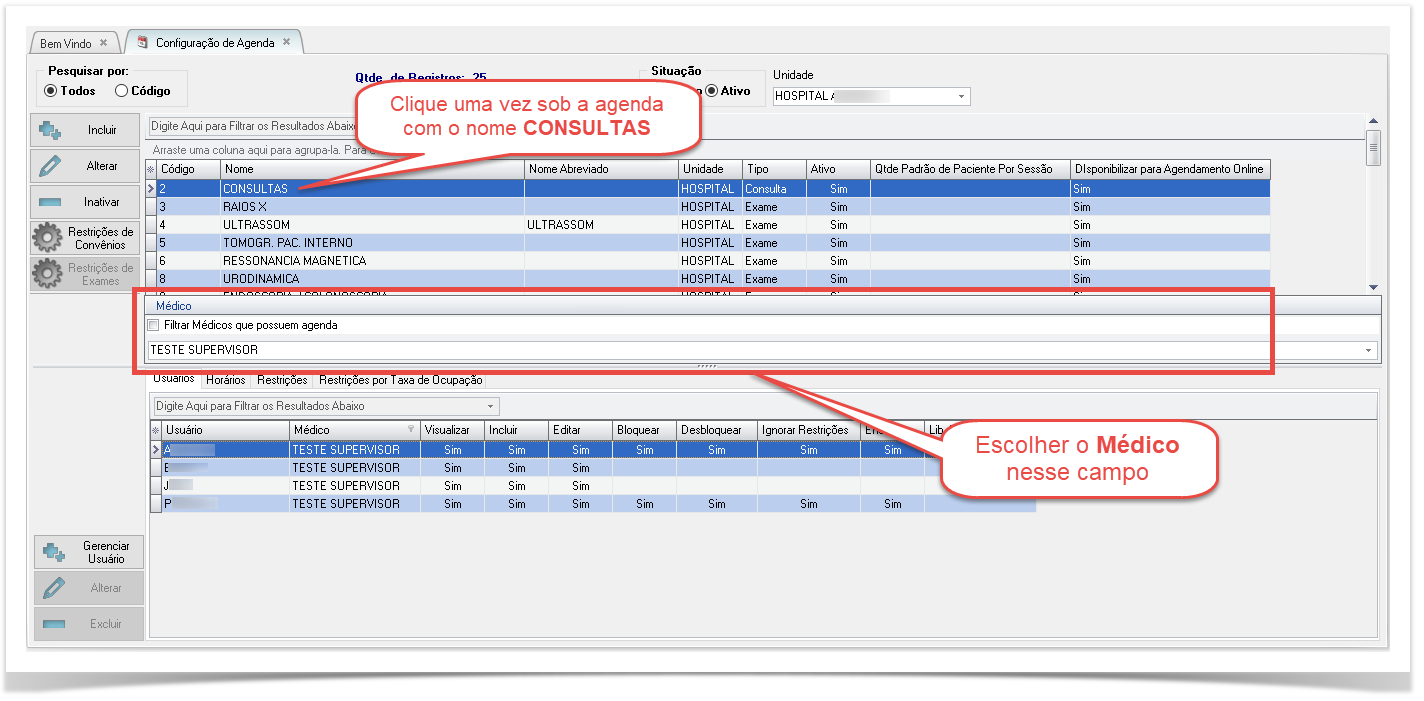Close the Configuração de Agenda tab
Image resolution: width=1424 pixels, height=701 pixels.
(x=287, y=42)
